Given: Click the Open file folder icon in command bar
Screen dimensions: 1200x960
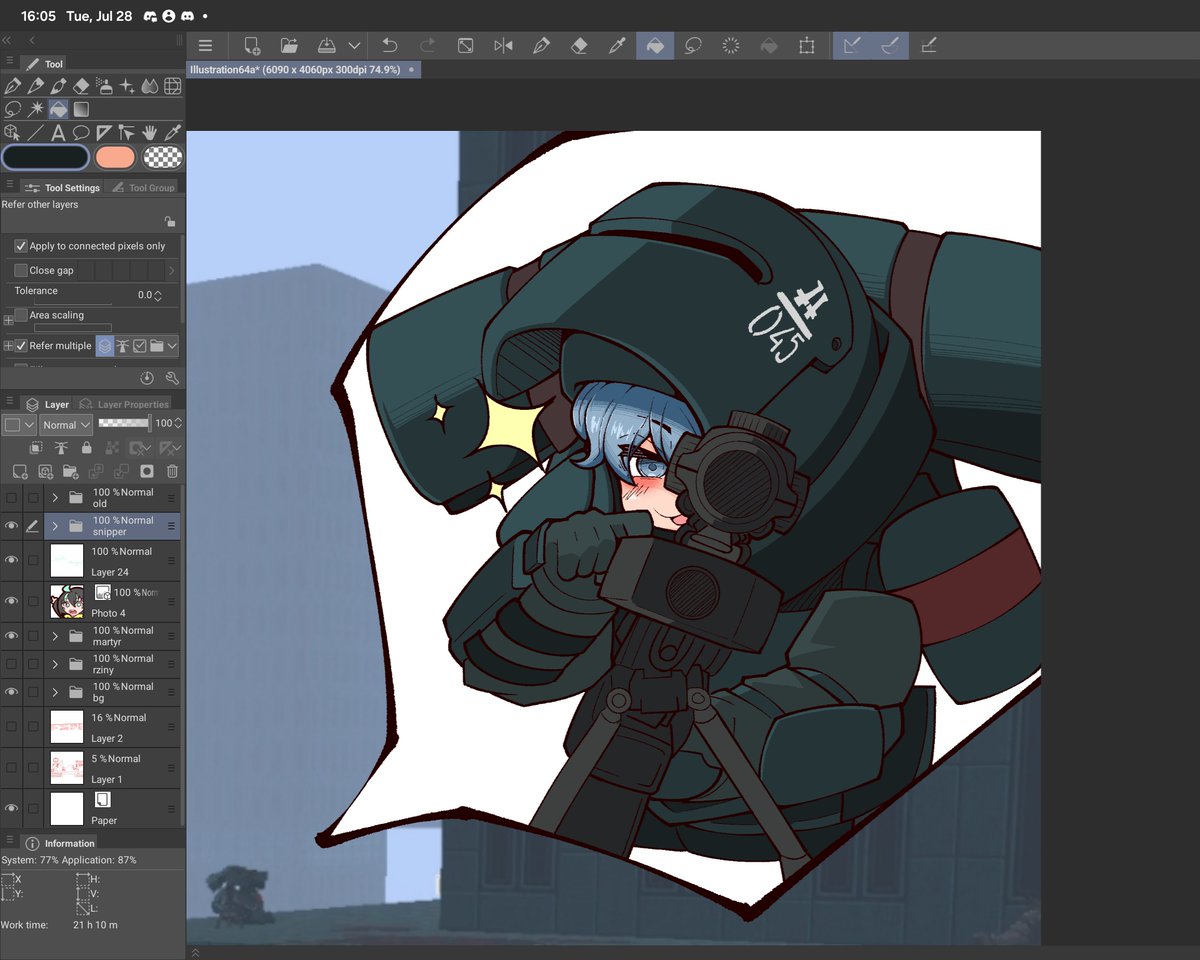Looking at the screenshot, I should (289, 46).
